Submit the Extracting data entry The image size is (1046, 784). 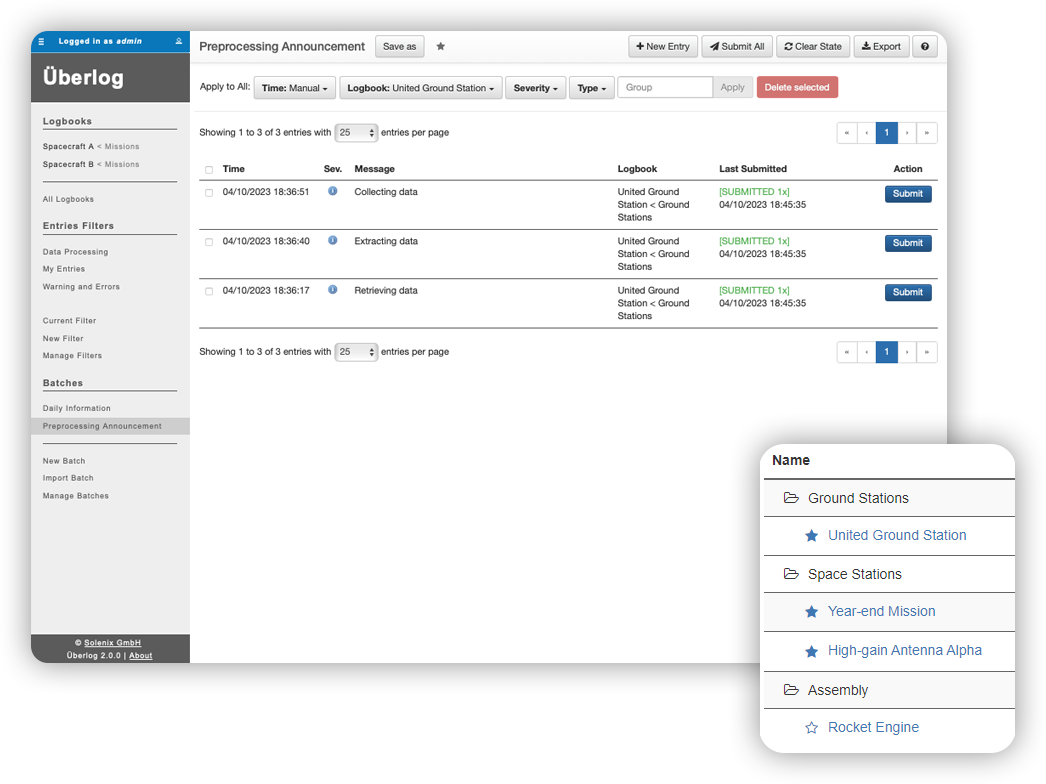click(x=908, y=244)
